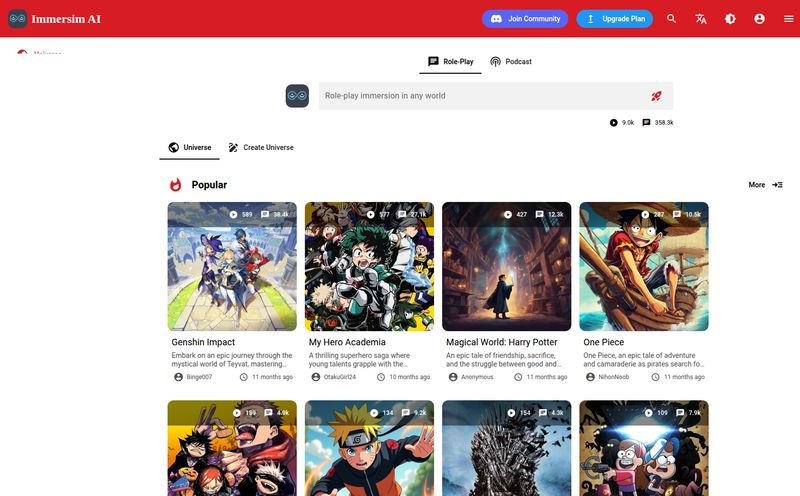Click author NihonNoob user icon

[590, 377]
